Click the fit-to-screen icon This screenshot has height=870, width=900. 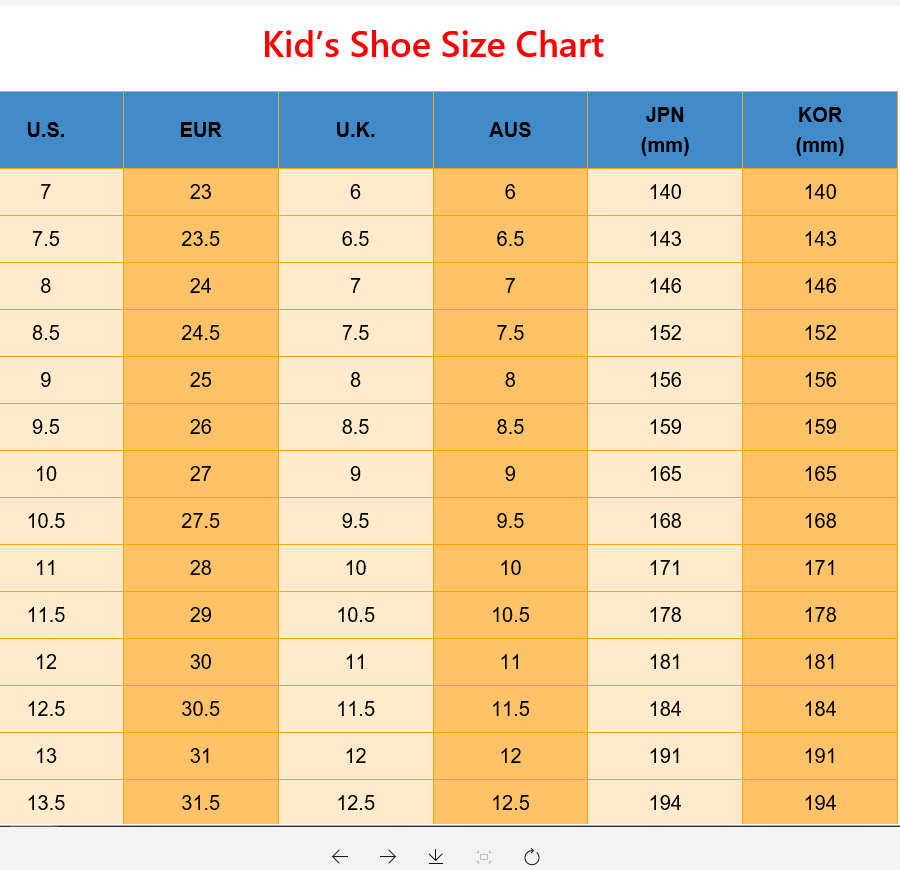pos(484,856)
